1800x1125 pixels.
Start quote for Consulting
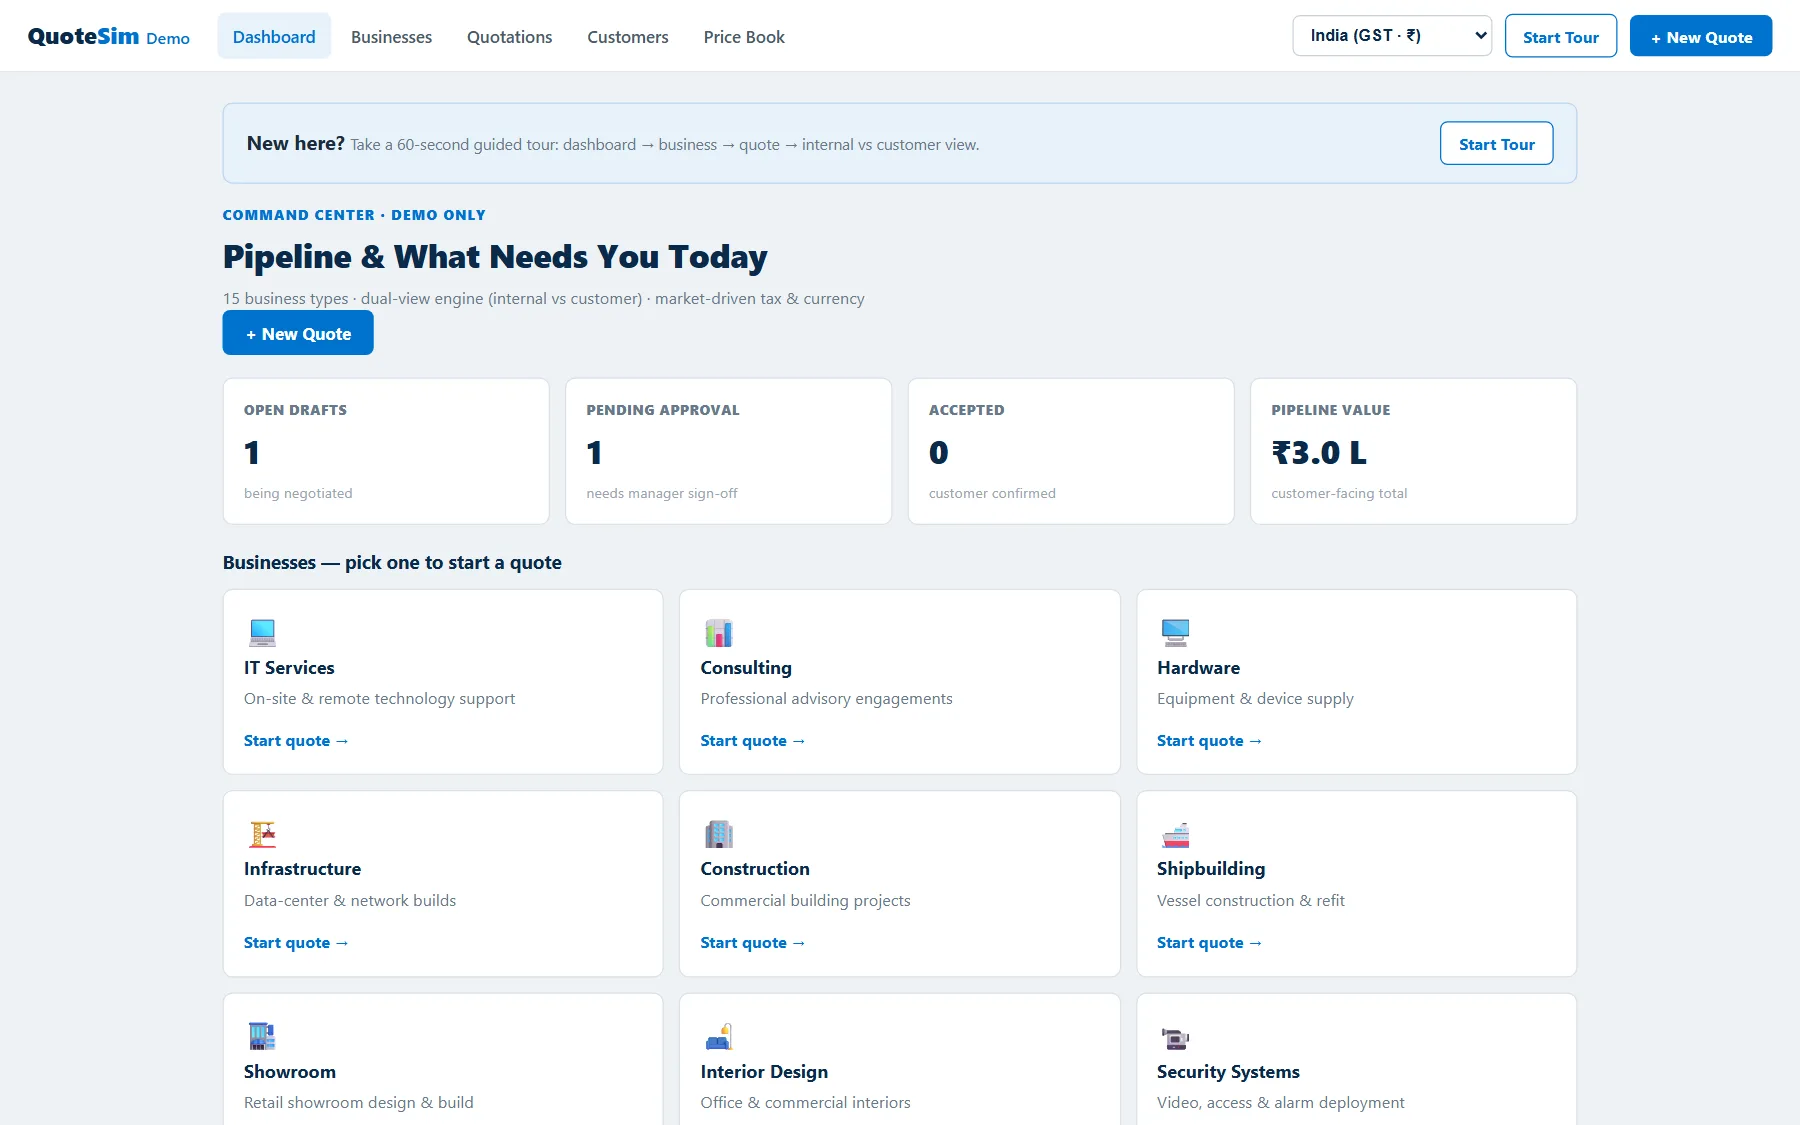[753, 740]
